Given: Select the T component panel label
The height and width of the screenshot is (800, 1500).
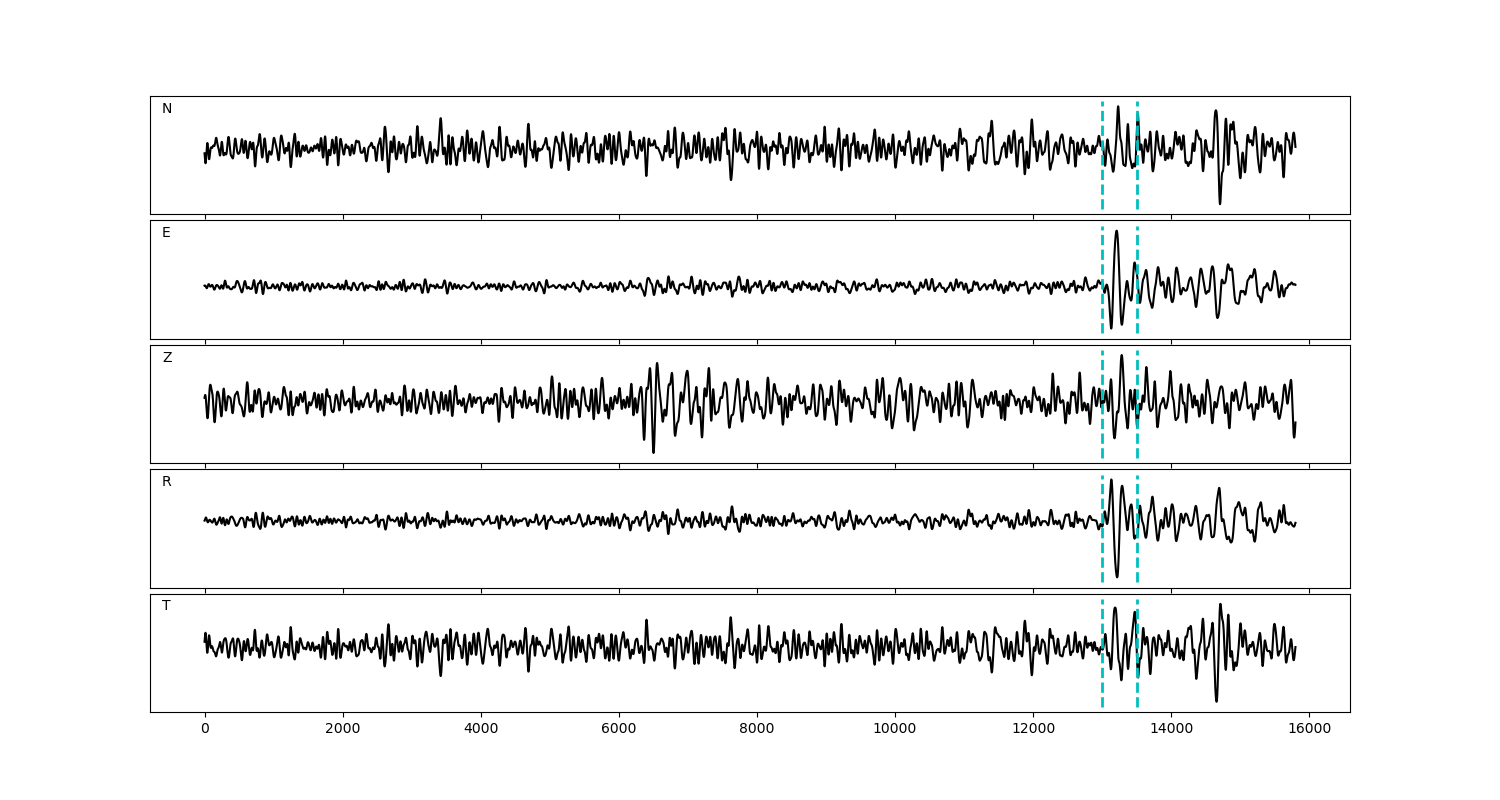Looking at the screenshot, I should coord(166,606).
